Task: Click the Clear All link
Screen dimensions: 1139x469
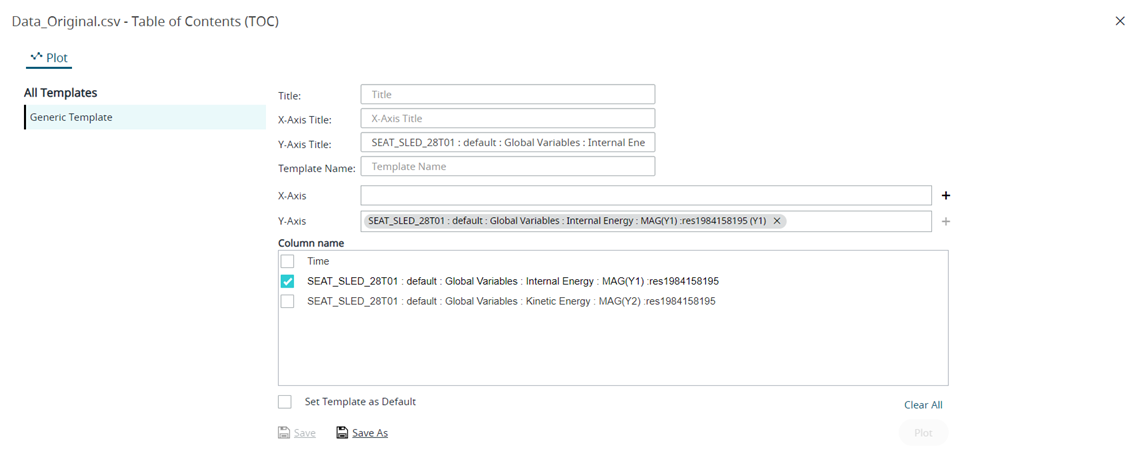Action: click(x=922, y=405)
